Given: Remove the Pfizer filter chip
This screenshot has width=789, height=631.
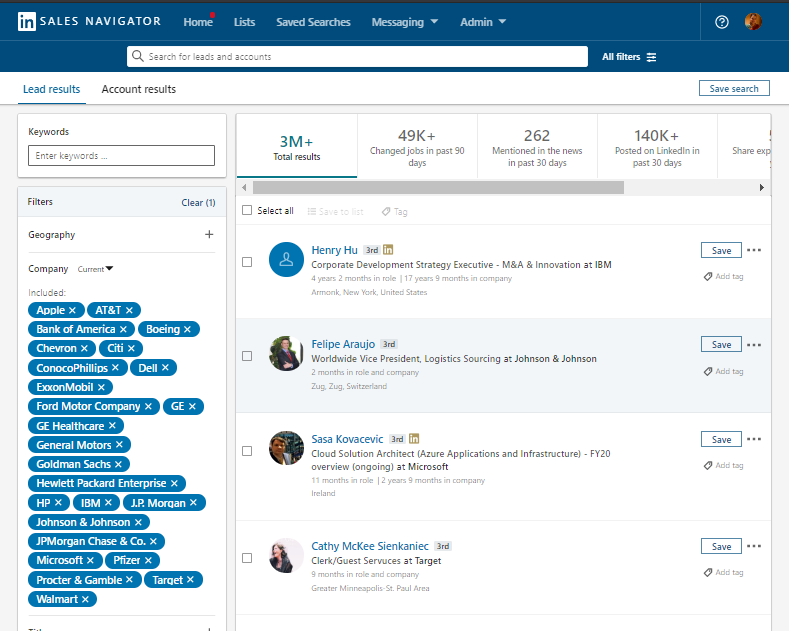Looking at the screenshot, I should [148, 560].
